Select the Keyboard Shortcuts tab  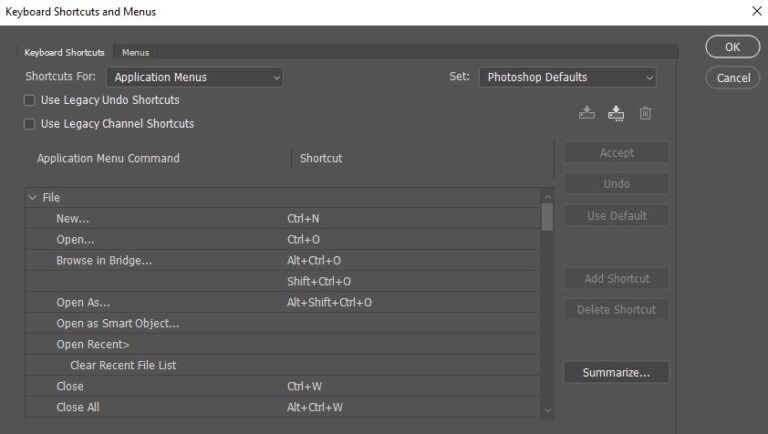64,52
